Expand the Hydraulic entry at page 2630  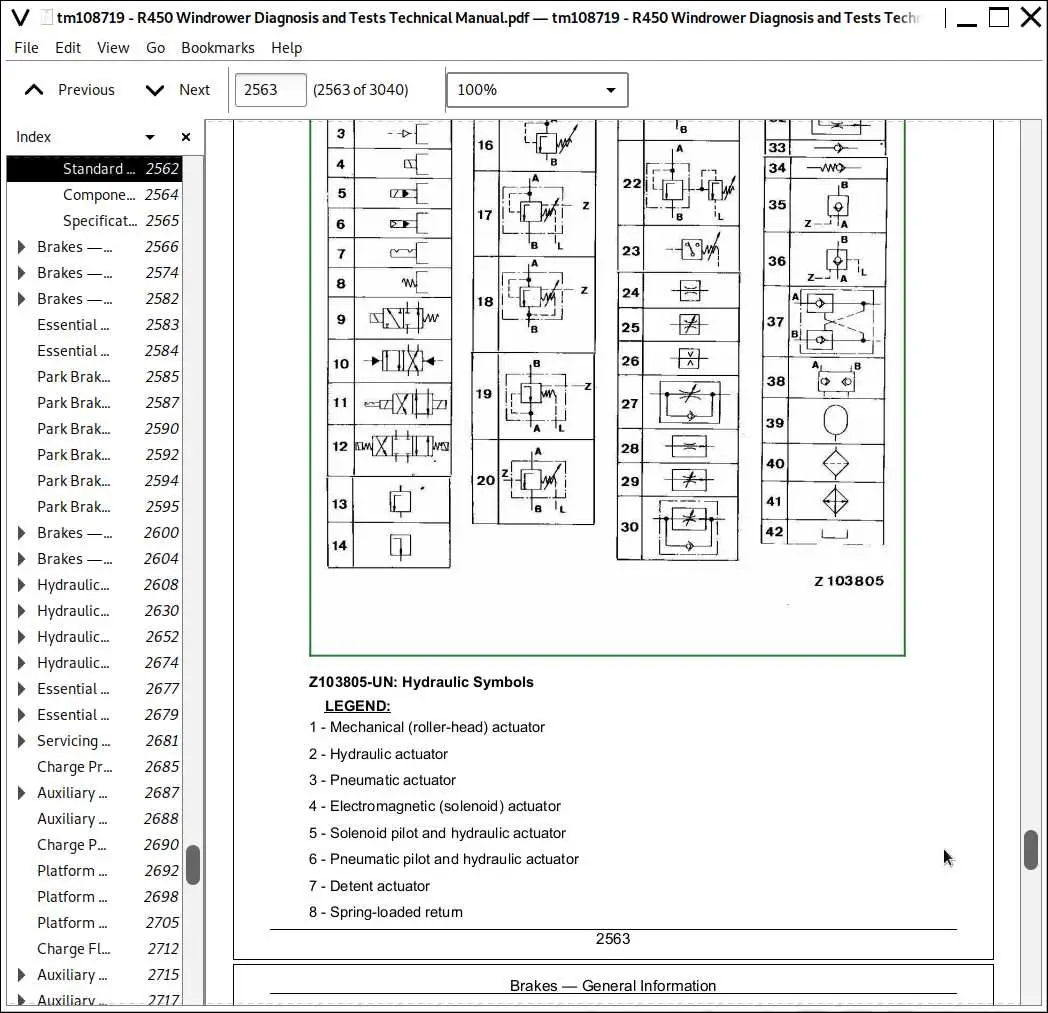click(x=21, y=611)
